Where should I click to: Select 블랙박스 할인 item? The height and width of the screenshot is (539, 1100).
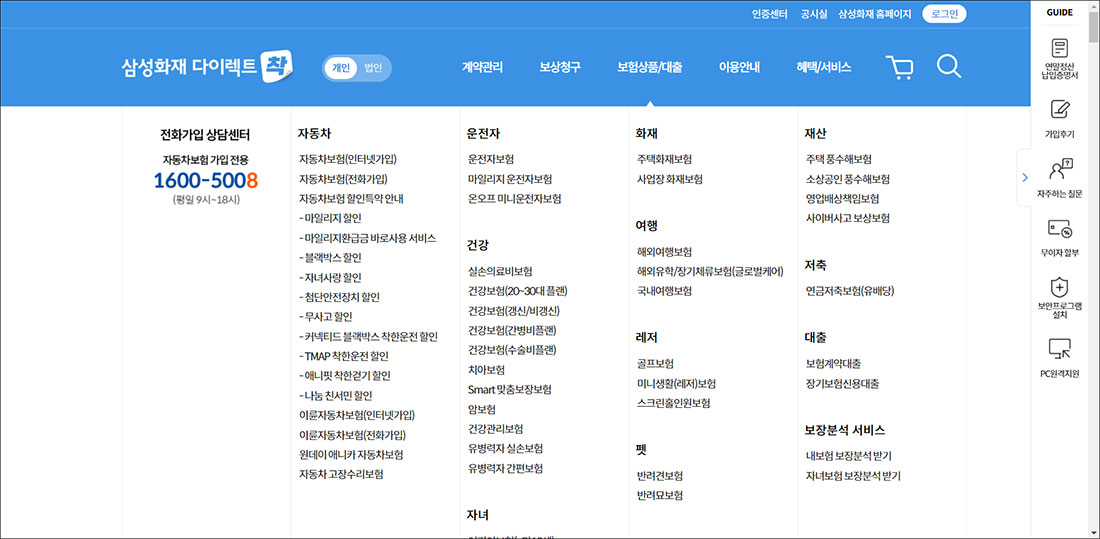tap(330, 258)
